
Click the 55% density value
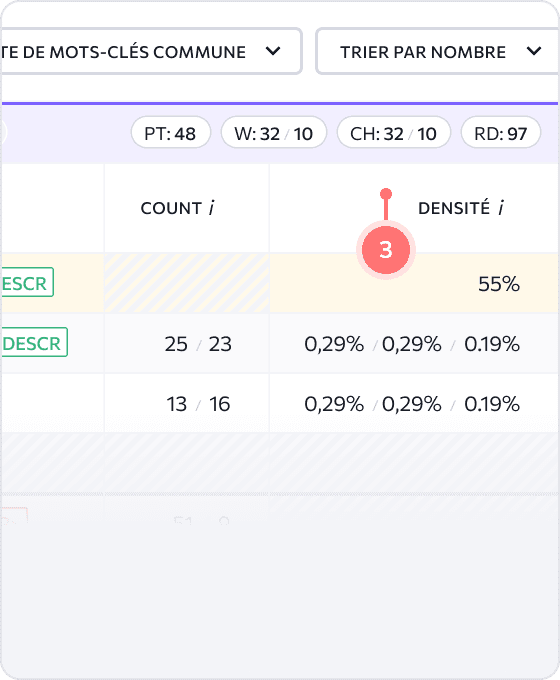click(499, 284)
